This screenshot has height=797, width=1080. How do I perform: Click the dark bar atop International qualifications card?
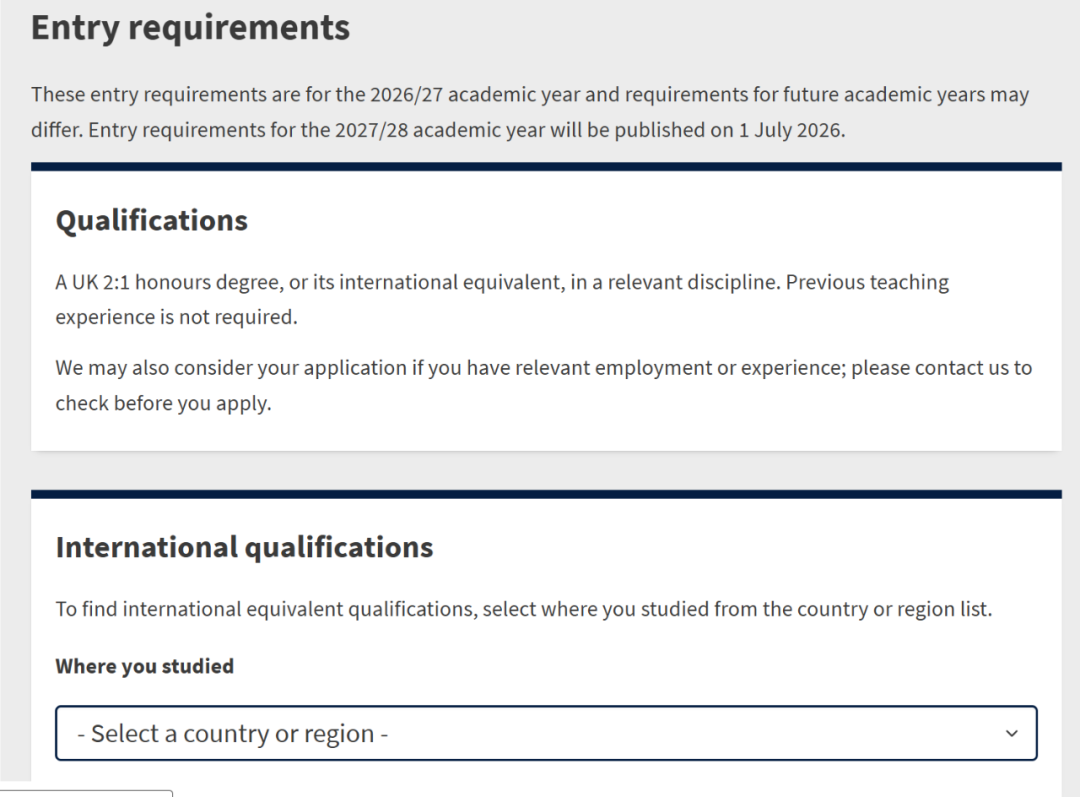(545, 493)
